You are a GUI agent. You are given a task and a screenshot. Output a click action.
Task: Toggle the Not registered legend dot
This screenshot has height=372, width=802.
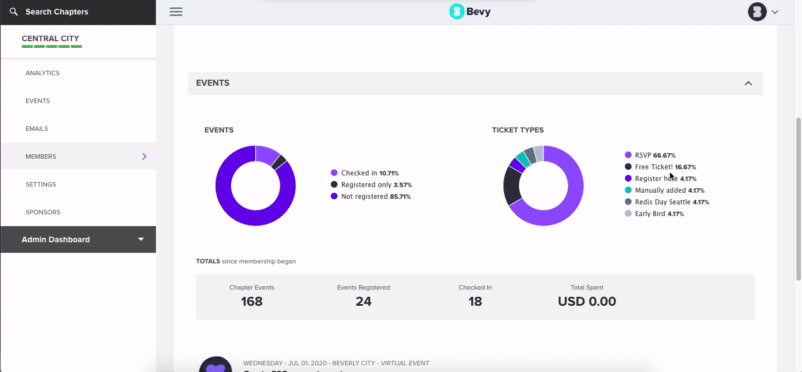[x=334, y=196]
